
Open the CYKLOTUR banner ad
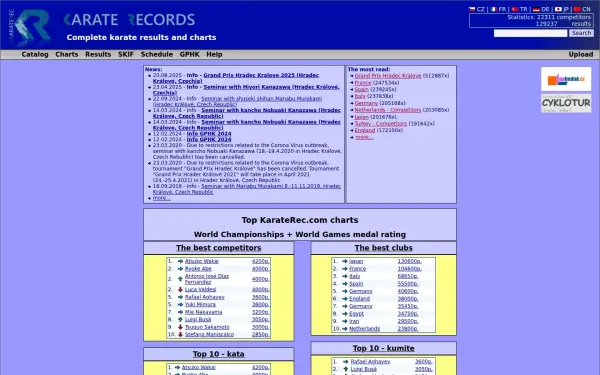tap(566, 103)
